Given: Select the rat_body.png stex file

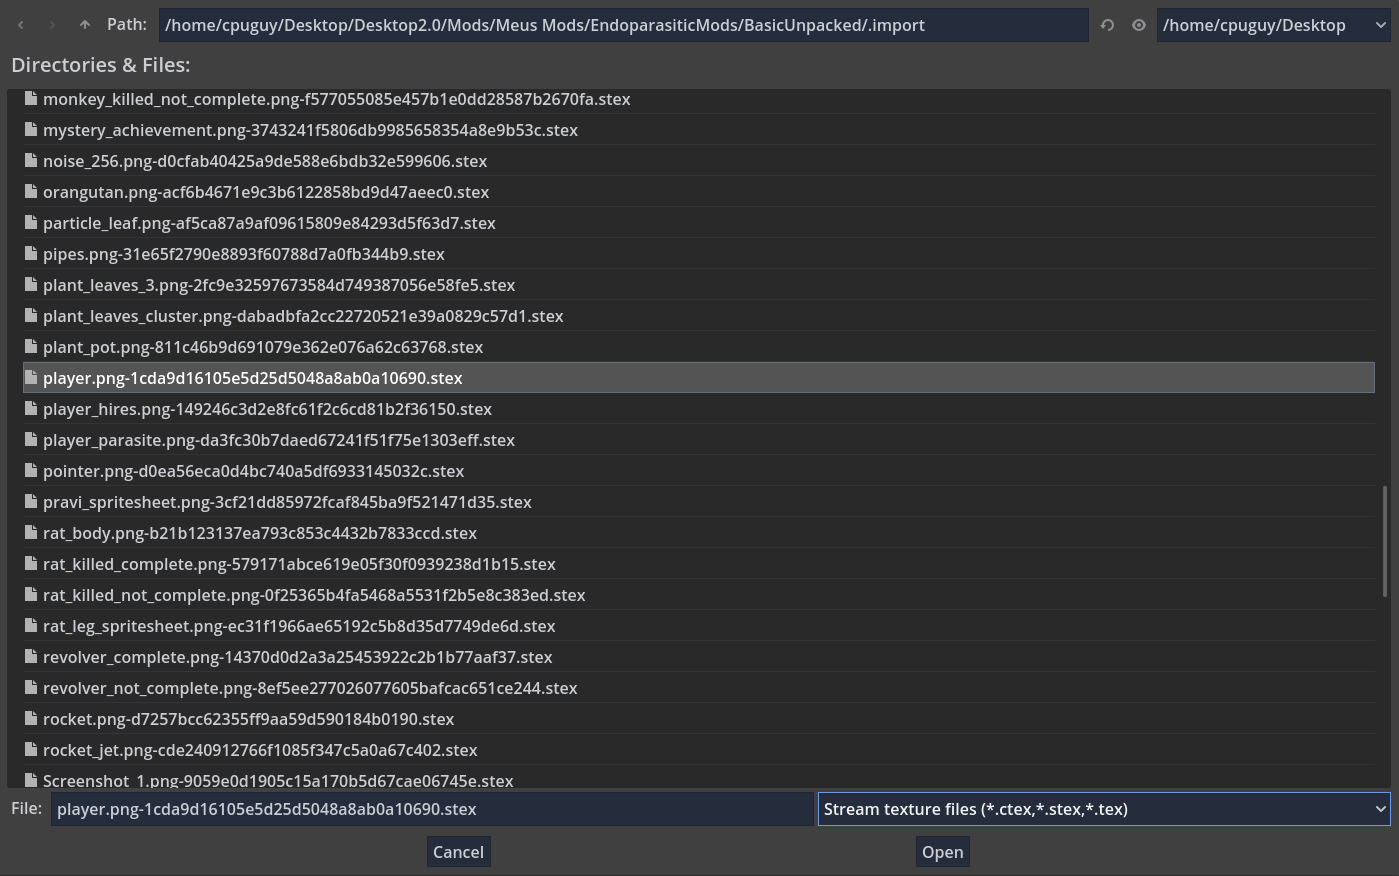Looking at the screenshot, I should [x=260, y=533].
